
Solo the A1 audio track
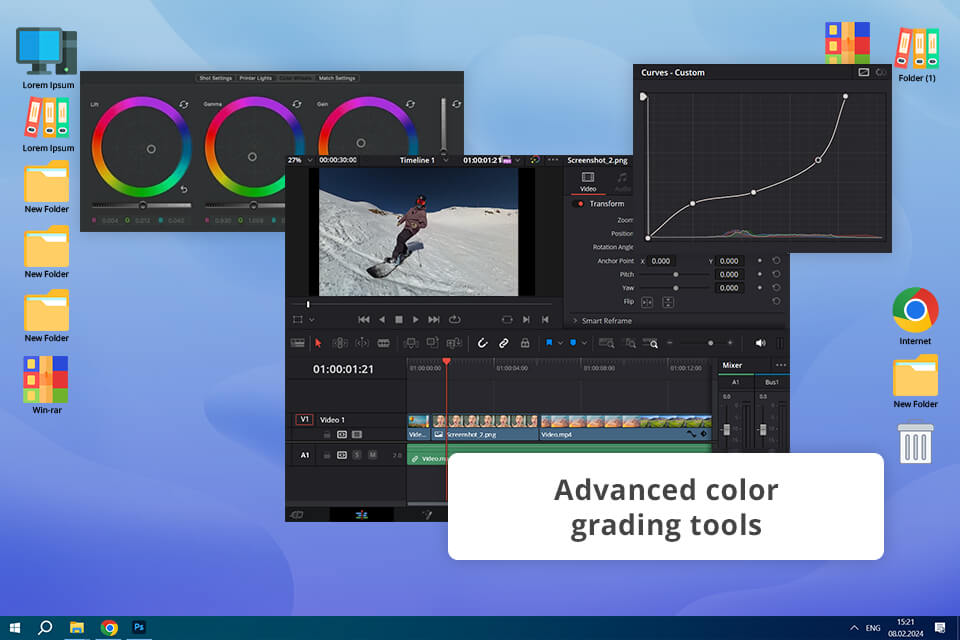pyautogui.click(x=357, y=455)
